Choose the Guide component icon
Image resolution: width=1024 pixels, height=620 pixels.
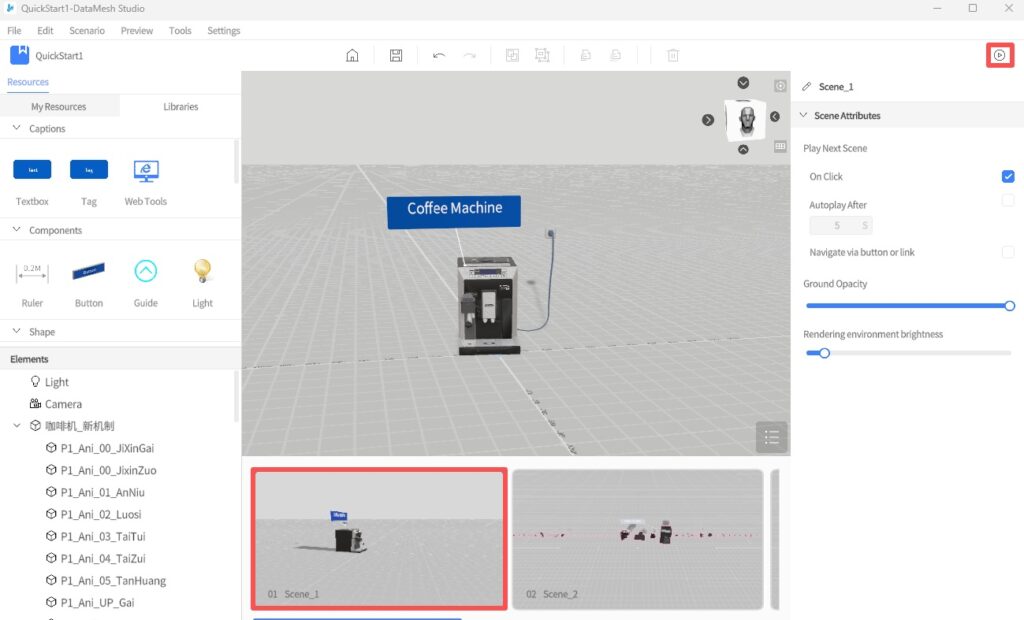(146, 271)
